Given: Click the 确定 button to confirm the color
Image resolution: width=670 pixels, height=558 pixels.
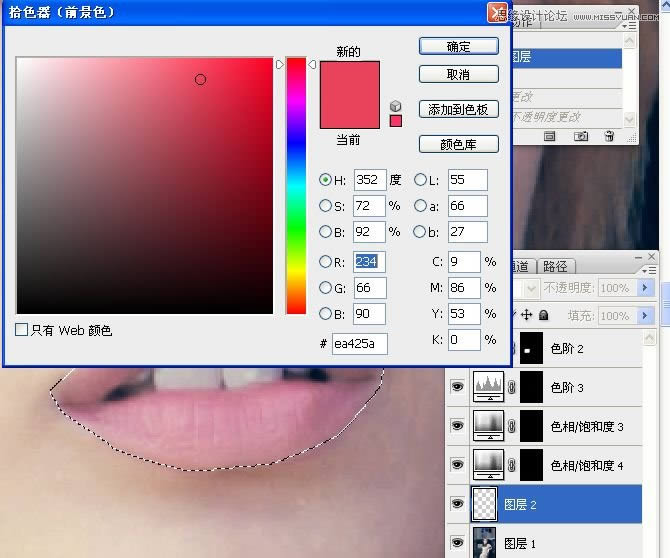Looking at the screenshot, I should [x=458, y=46].
